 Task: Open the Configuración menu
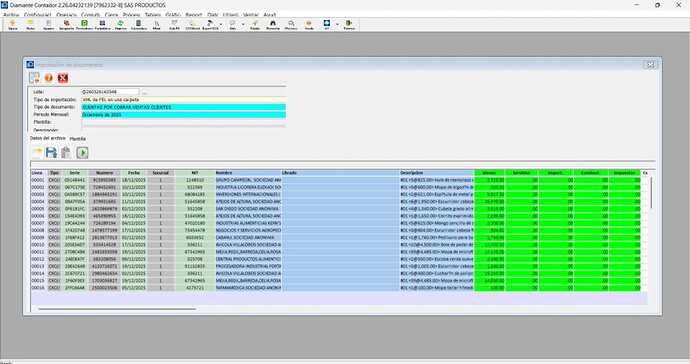pos(37,15)
